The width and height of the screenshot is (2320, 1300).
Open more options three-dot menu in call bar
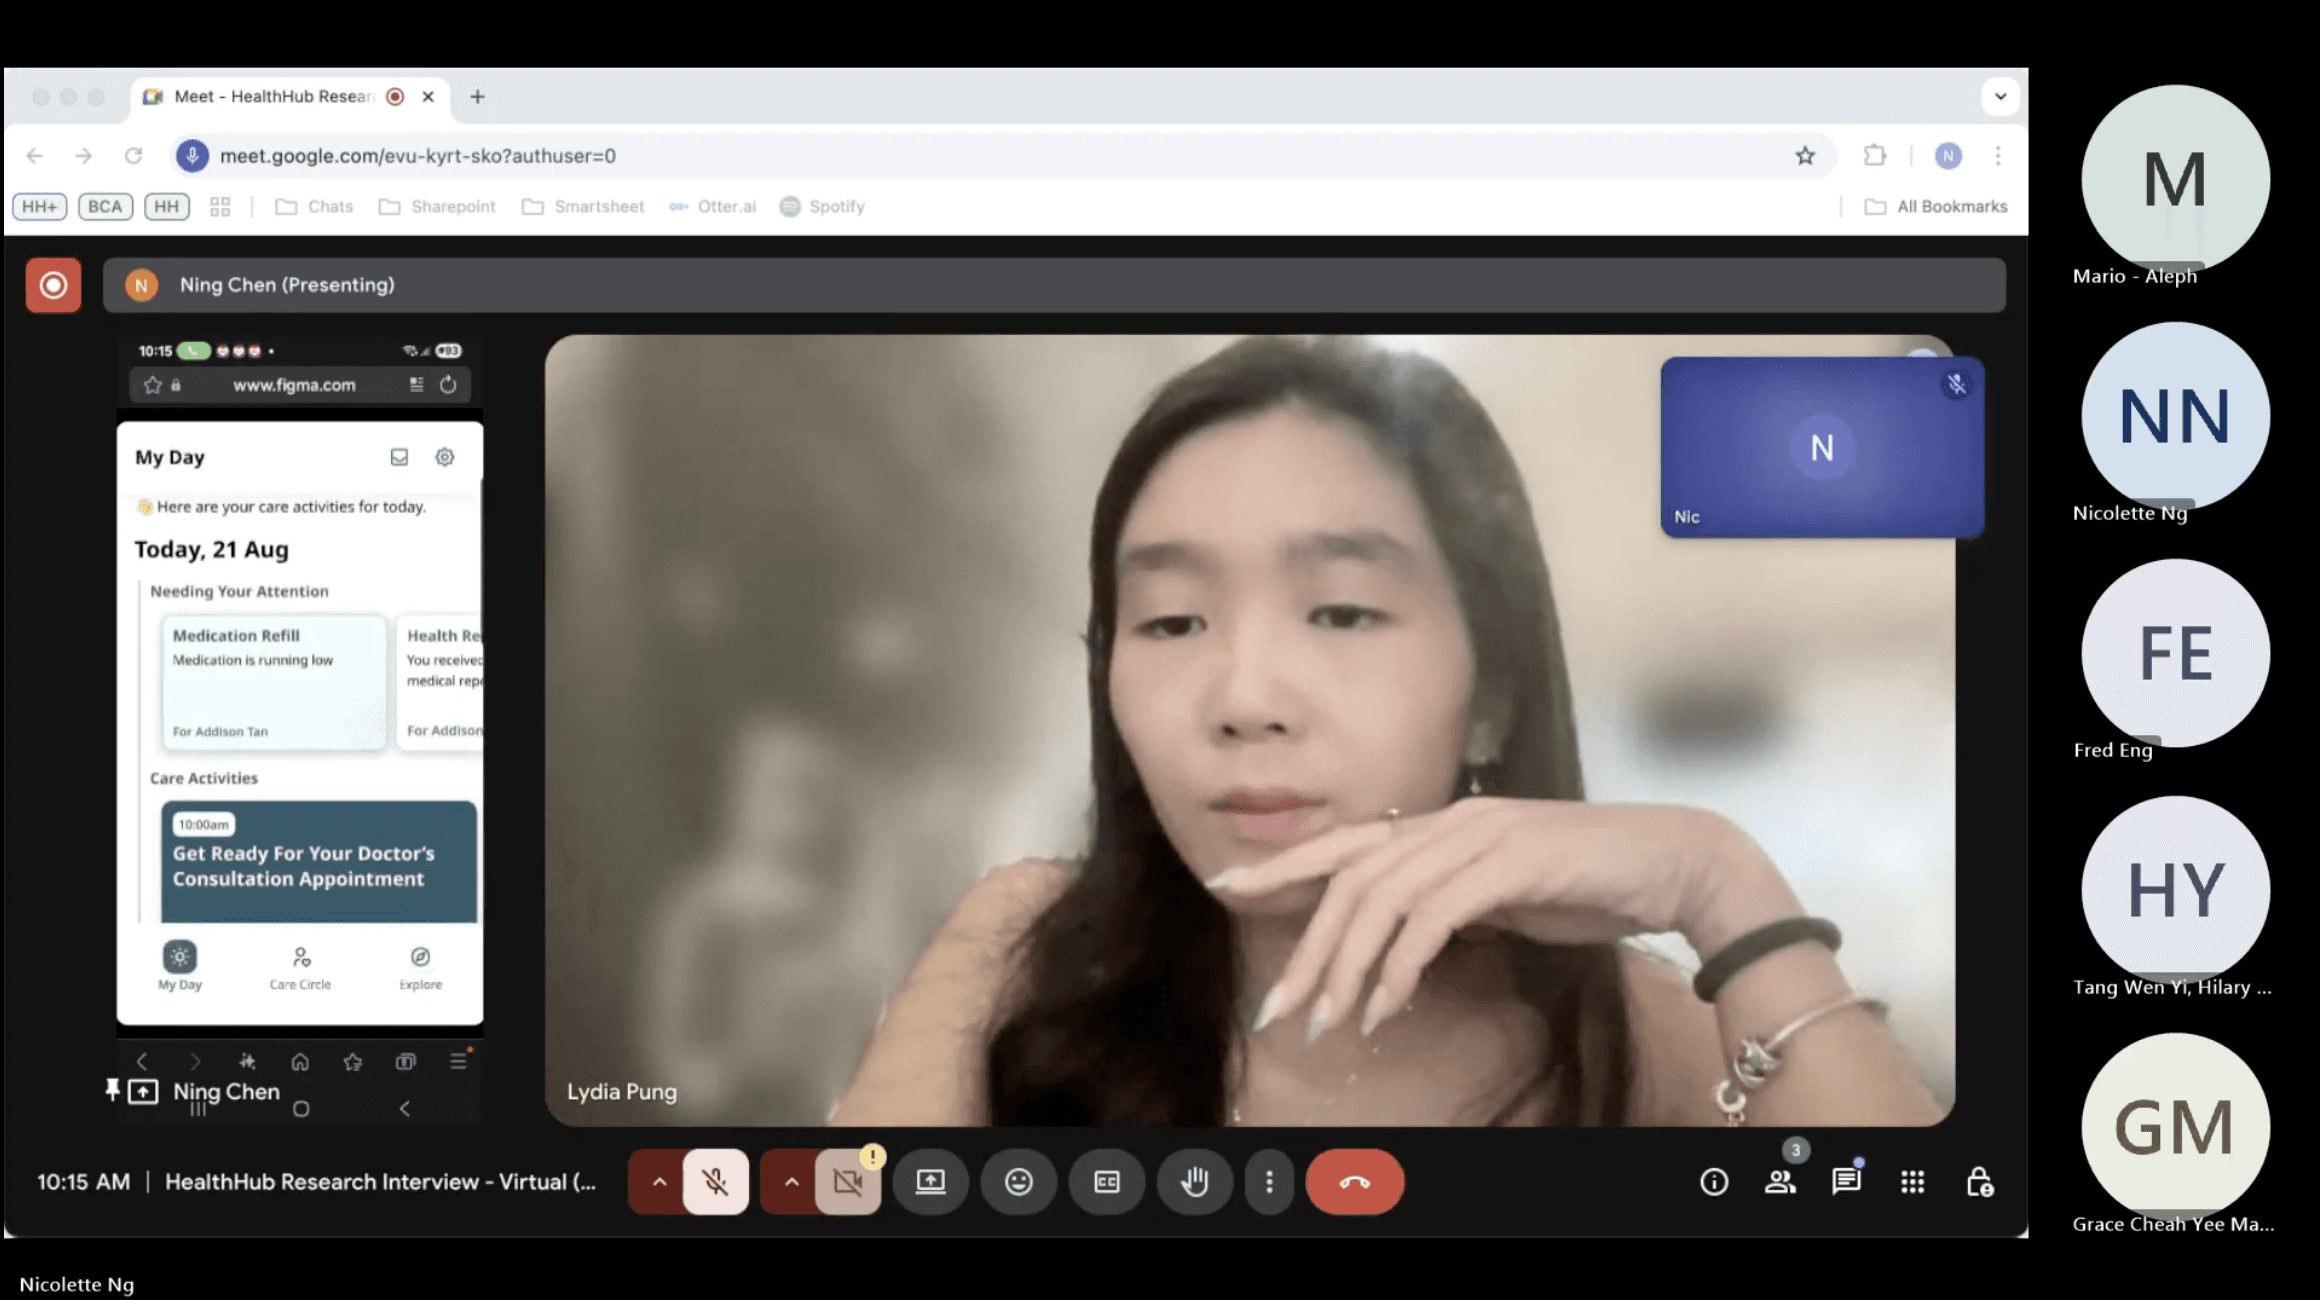[1269, 1182]
